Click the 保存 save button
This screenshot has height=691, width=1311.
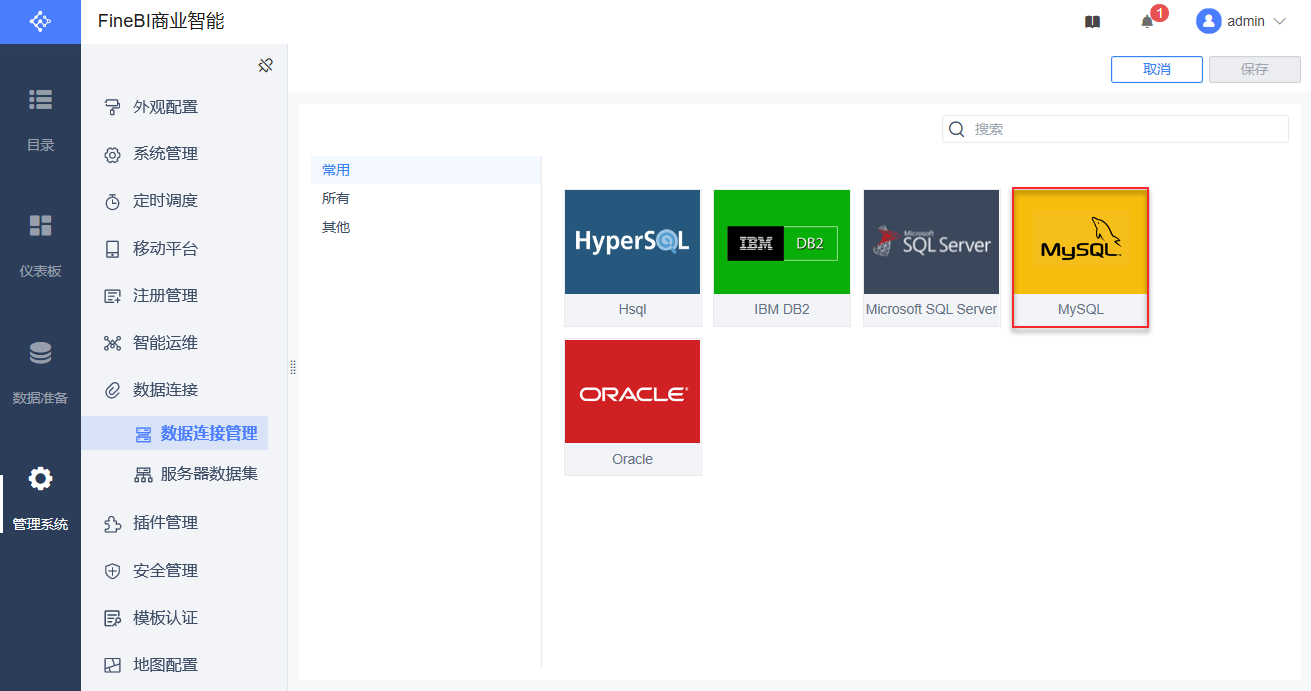tap(1255, 69)
